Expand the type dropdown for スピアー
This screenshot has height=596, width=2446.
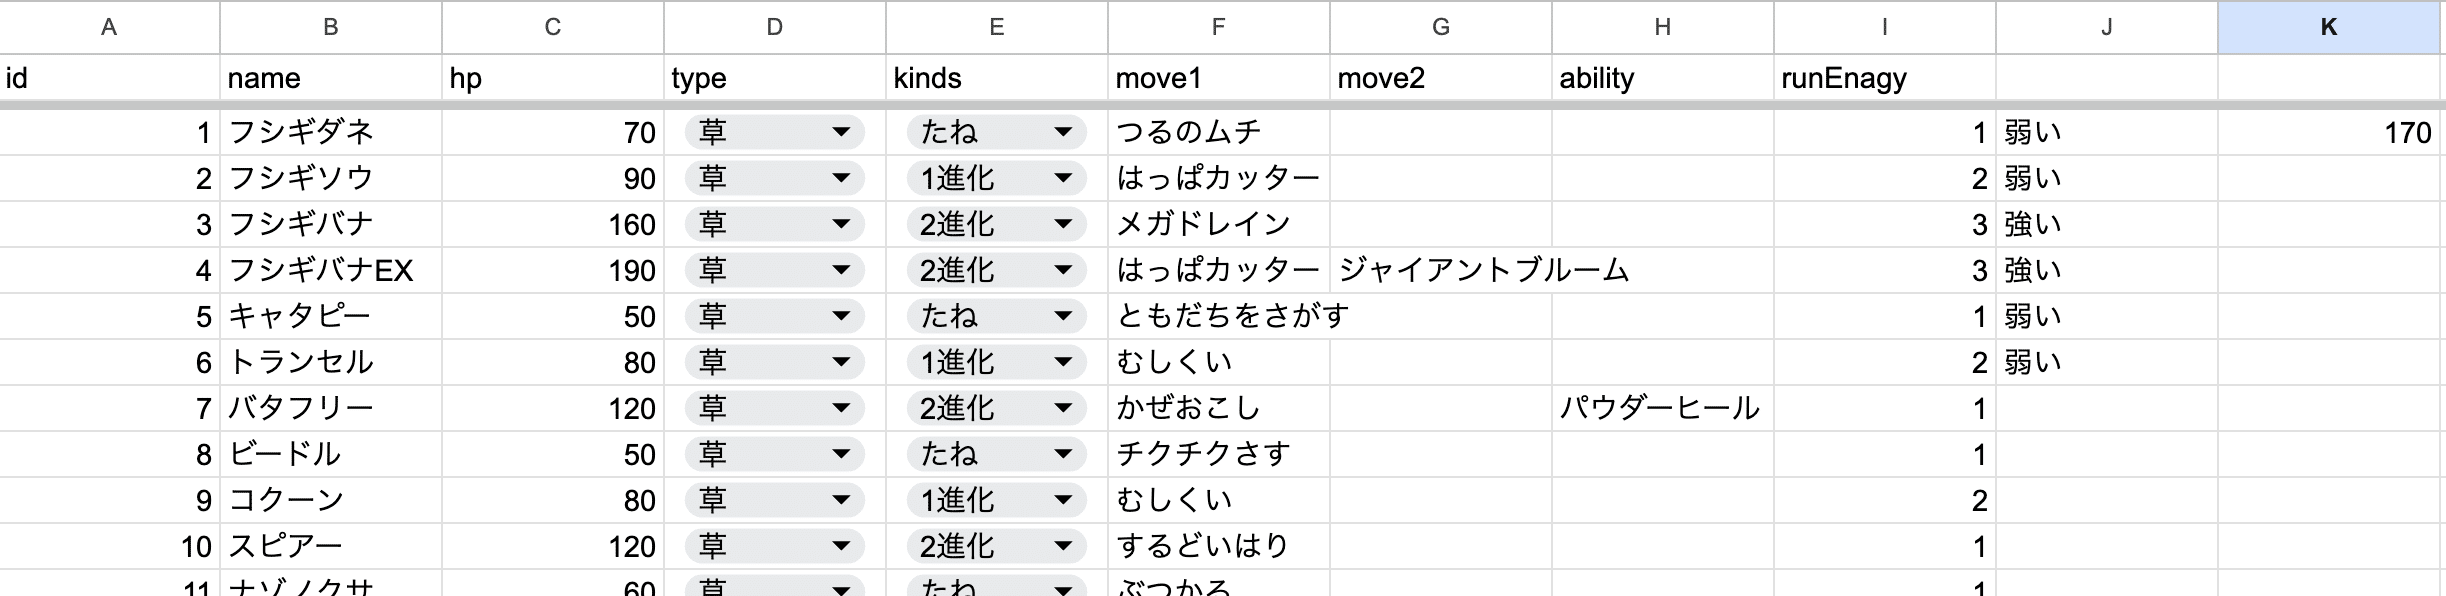pos(774,546)
